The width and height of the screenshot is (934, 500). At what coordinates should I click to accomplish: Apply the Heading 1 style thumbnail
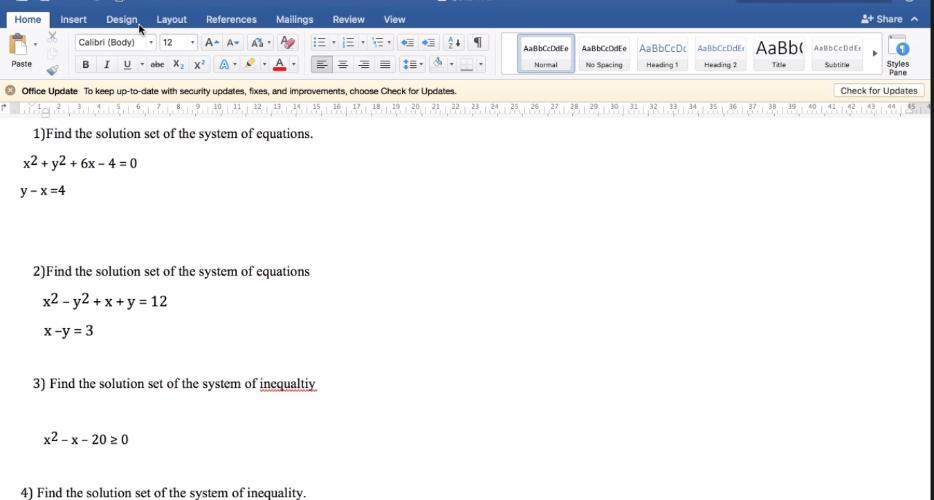[x=662, y=53]
